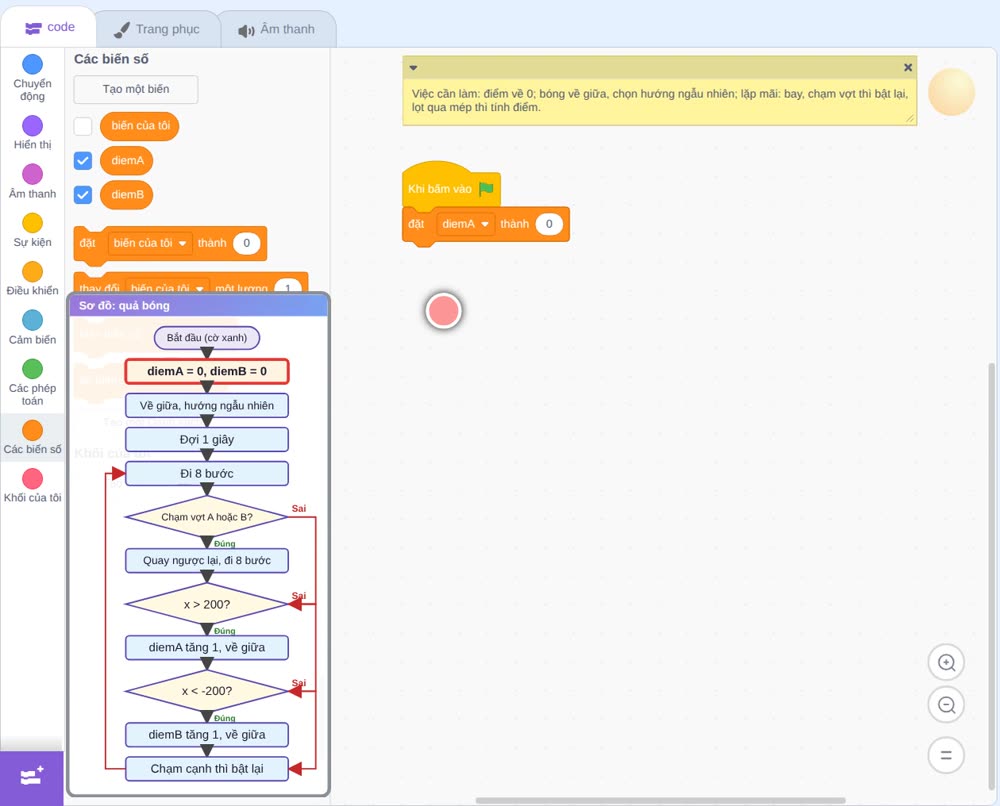Click the 'Sơ đồ: quả bóng' panel title
This screenshot has width=1000, height=806.
124,305
